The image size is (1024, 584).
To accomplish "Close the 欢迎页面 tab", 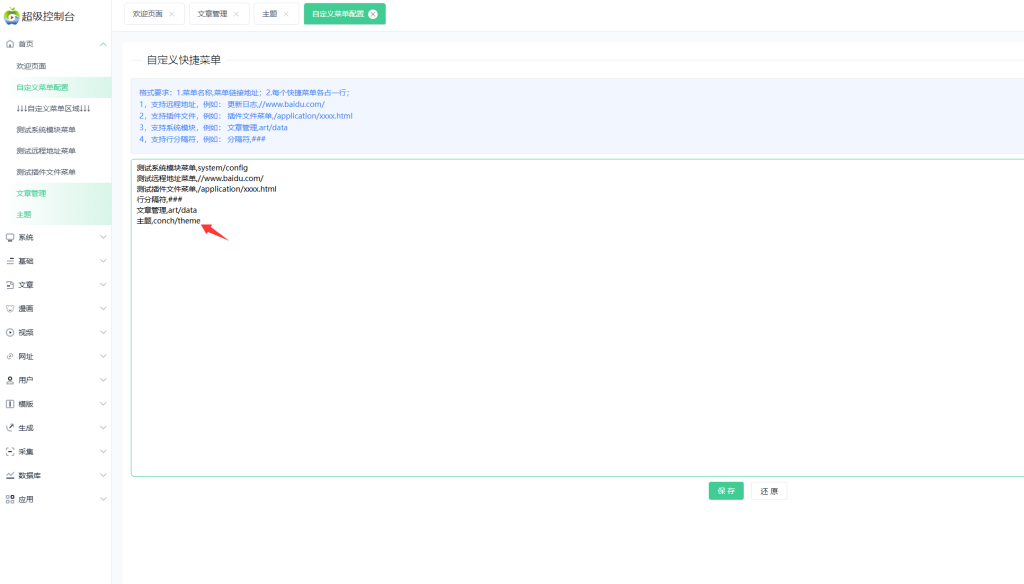I will click(x=171, y=14).
